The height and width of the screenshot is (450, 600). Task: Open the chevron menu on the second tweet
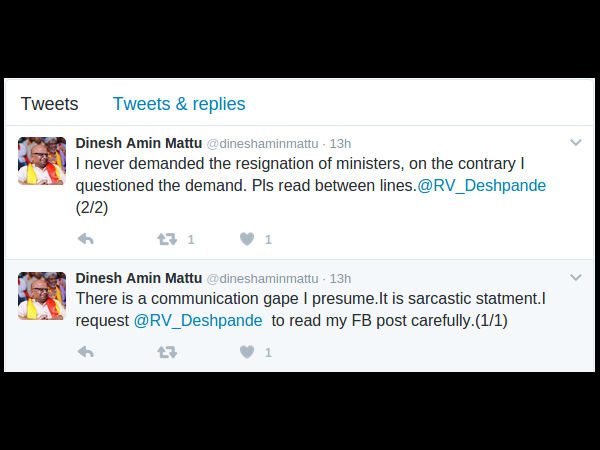576,277
